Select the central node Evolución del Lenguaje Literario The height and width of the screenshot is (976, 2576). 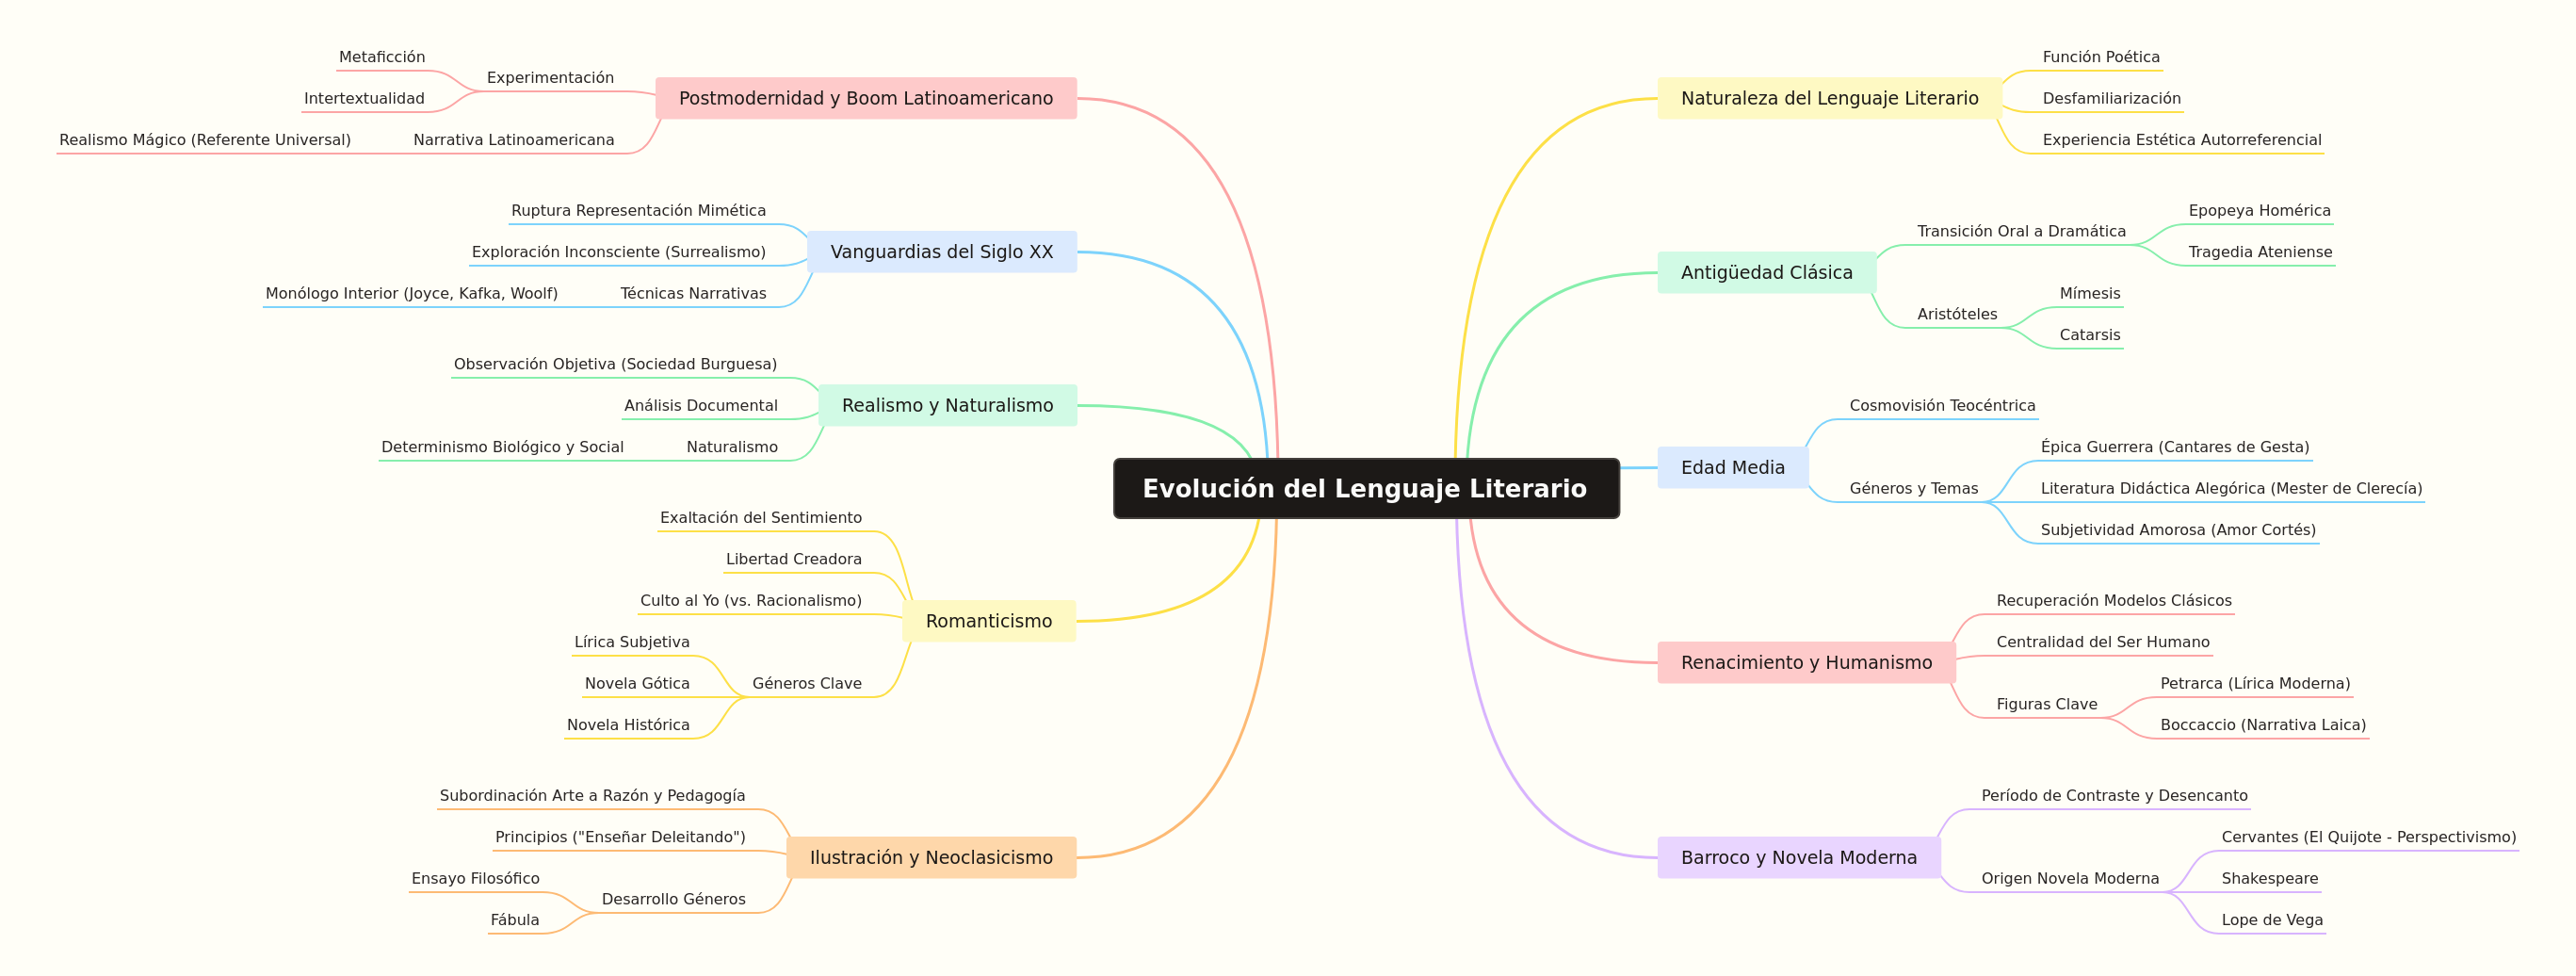[1366, 489]
